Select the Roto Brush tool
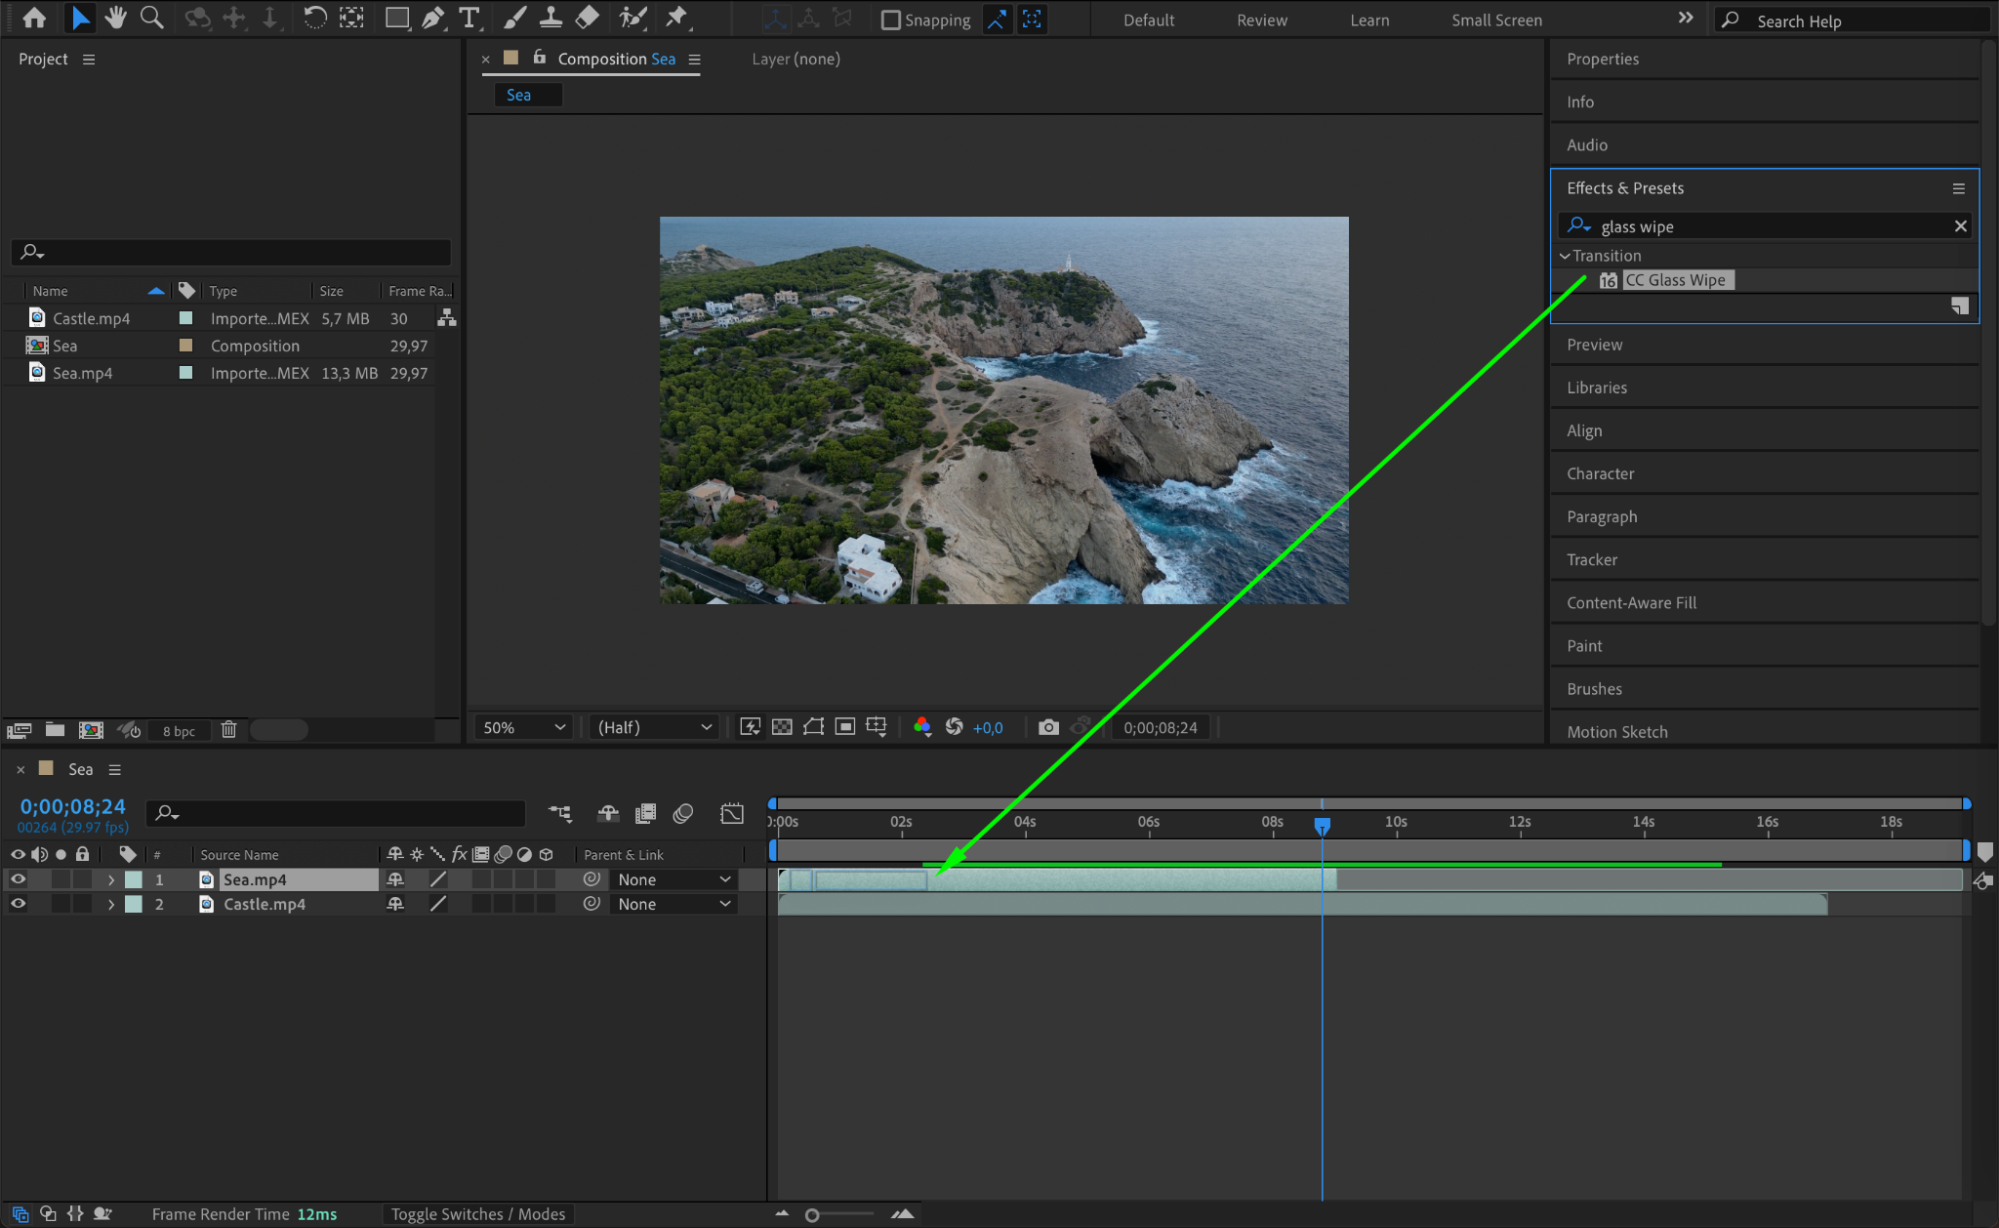This screenshot has width=1999, height=1228. click(x=632, y=18)
